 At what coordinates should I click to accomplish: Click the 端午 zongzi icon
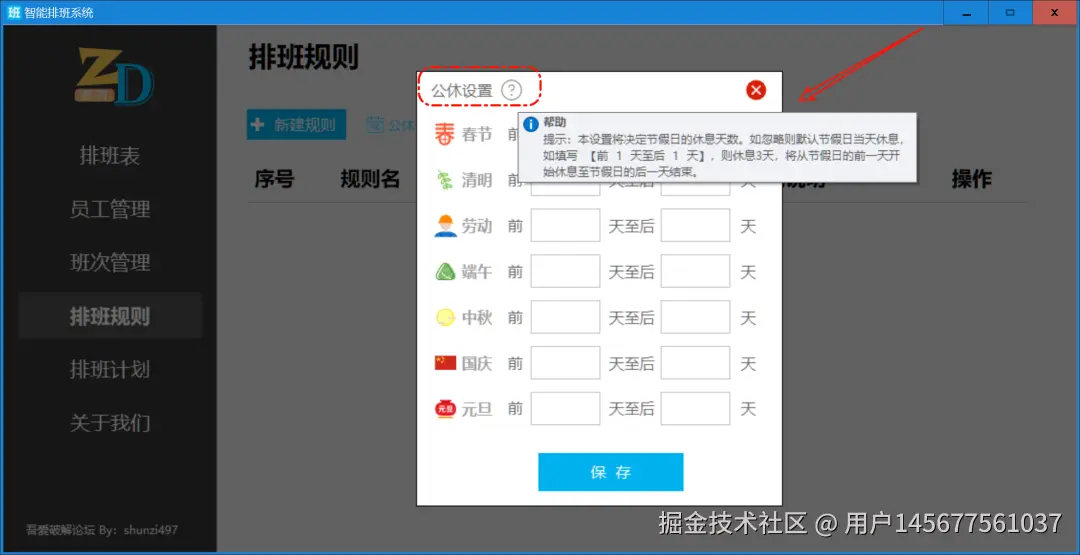click(x=445, y=272)
